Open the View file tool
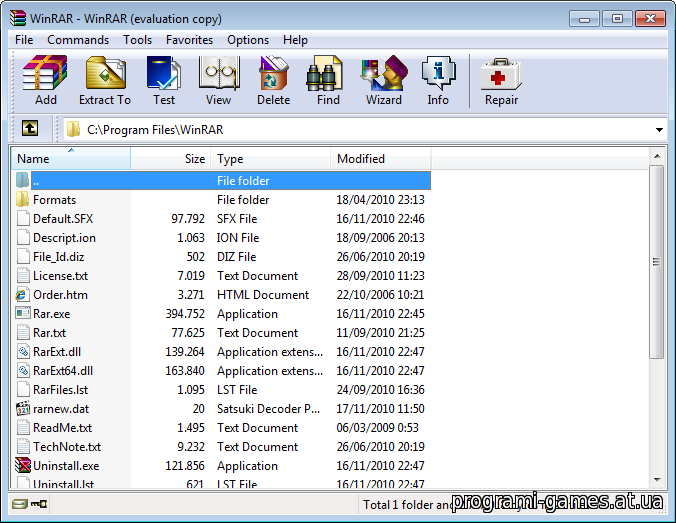Image resolution: width=676 pixels, height=523 pixels. (219, 81)
